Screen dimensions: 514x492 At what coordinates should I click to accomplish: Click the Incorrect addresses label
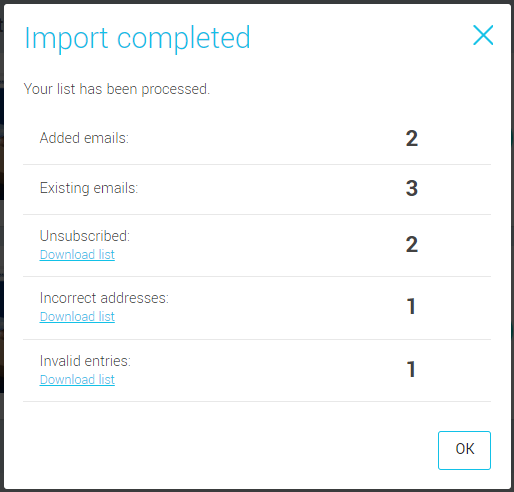click(x=104, y=298)
